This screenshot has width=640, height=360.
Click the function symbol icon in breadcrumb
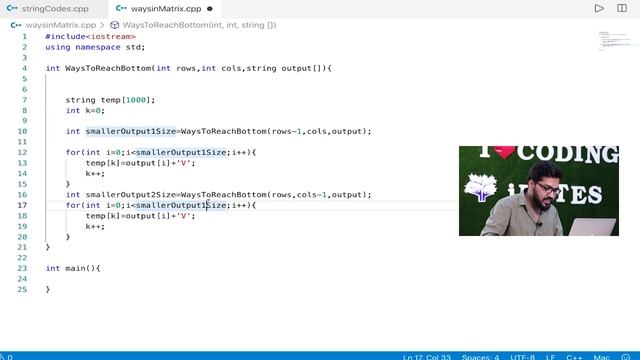115,25
